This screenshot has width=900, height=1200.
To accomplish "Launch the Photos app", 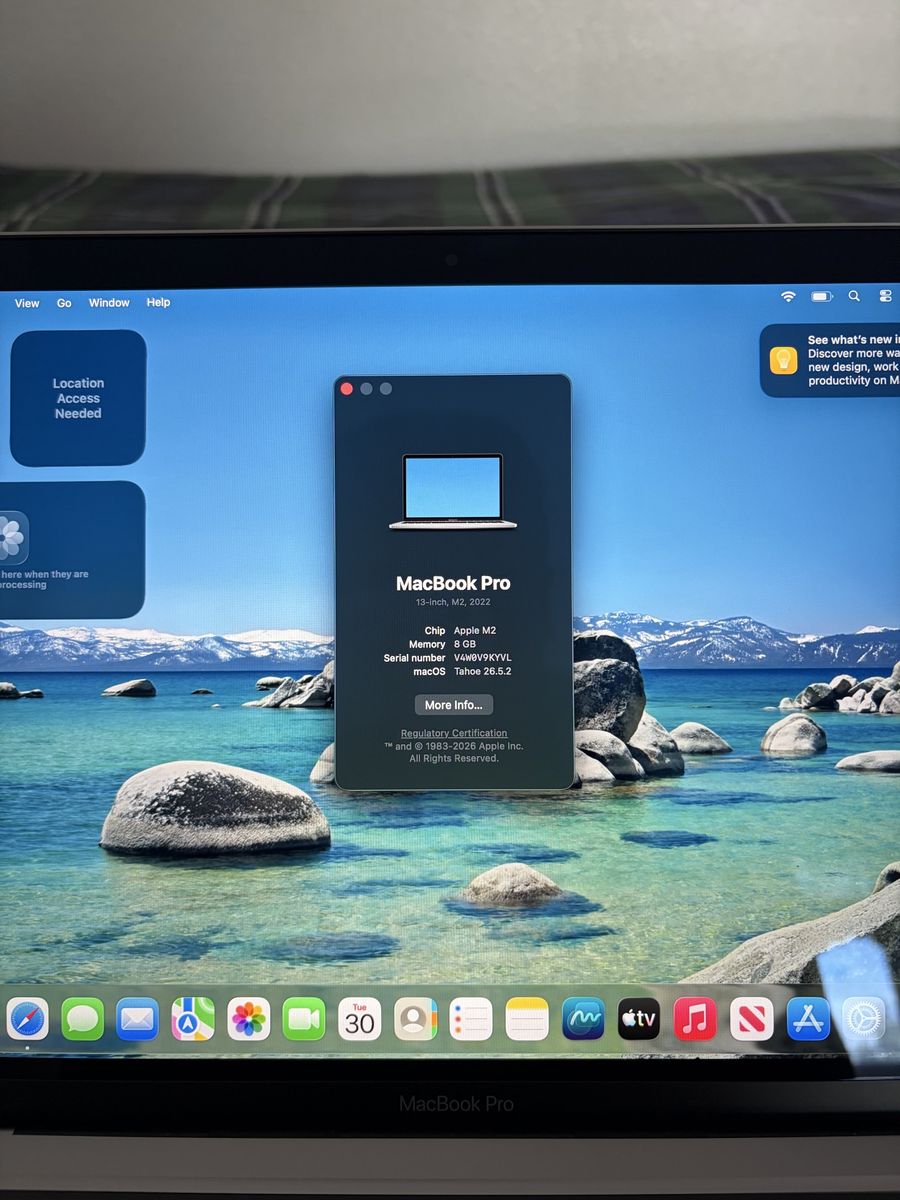I will tap(249, 1019).
